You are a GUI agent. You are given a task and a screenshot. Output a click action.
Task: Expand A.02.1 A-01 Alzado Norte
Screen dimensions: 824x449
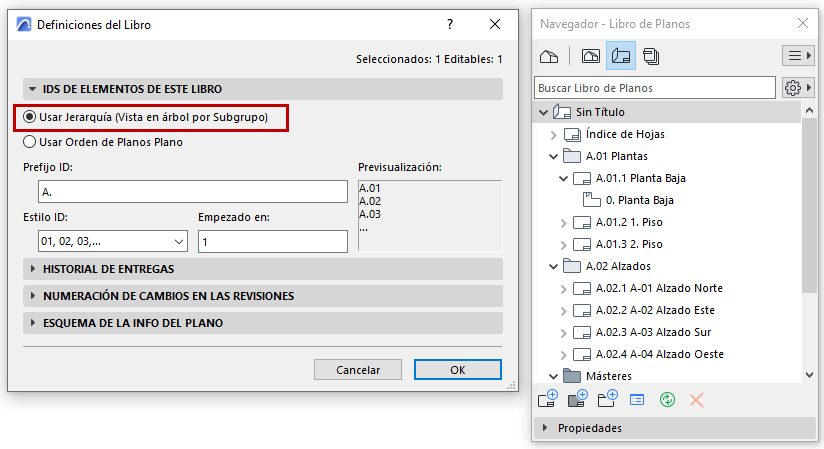(563, 289)
